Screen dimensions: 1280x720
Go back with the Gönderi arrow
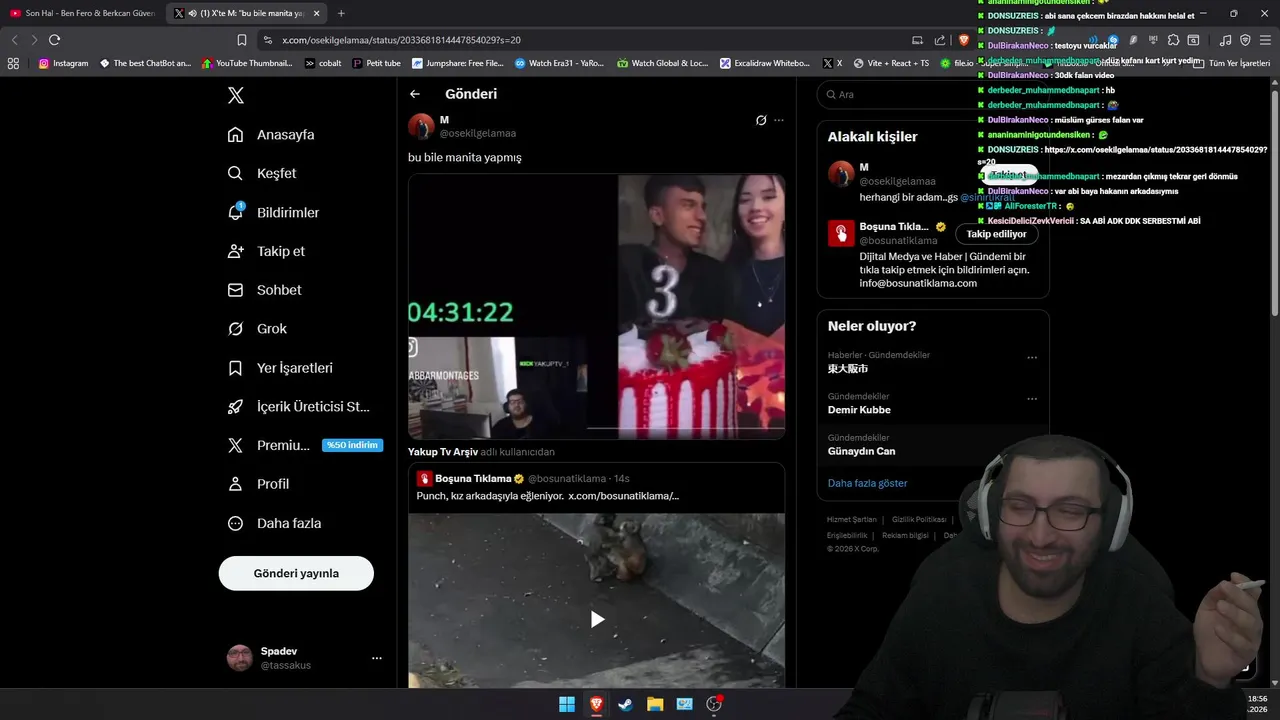415,94
